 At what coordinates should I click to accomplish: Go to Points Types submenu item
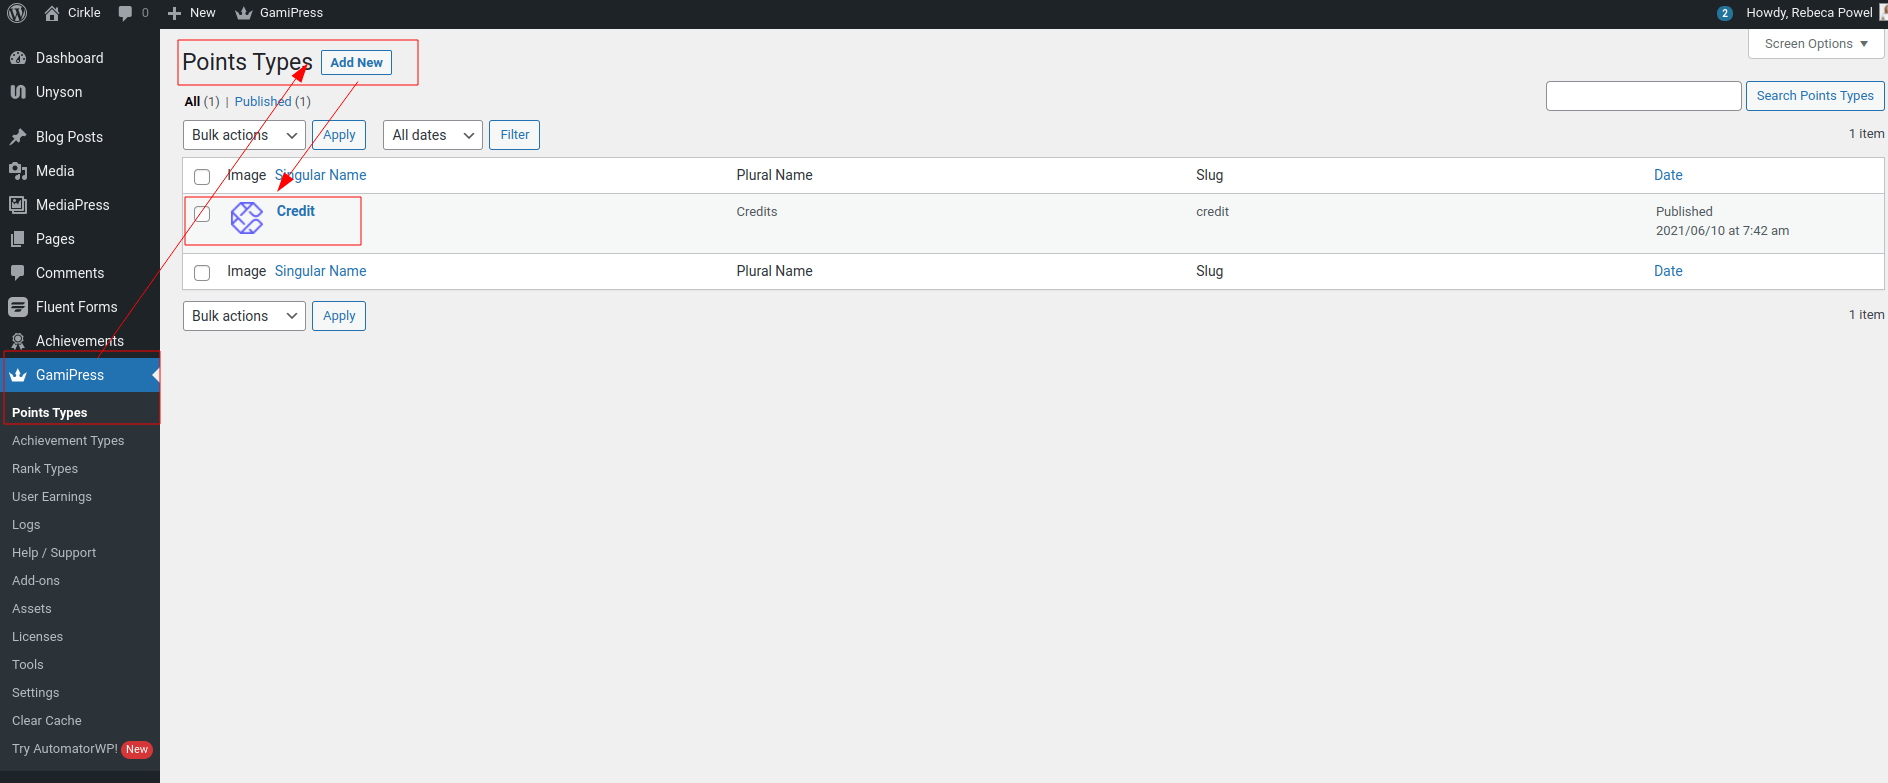(x=50, y=412)
